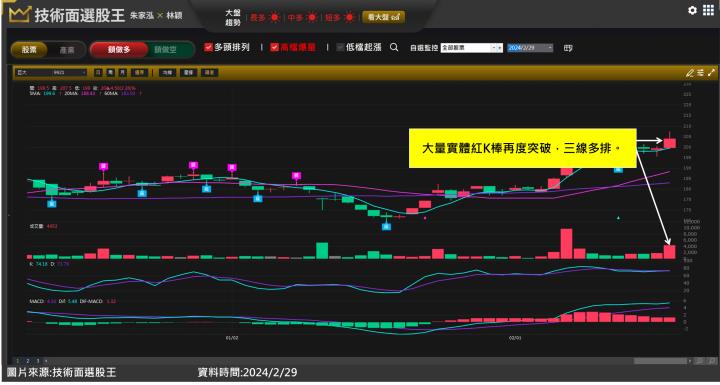Go to page 1 in bottom pager
The height and width of the screenshot is (385, 720).
17,361
